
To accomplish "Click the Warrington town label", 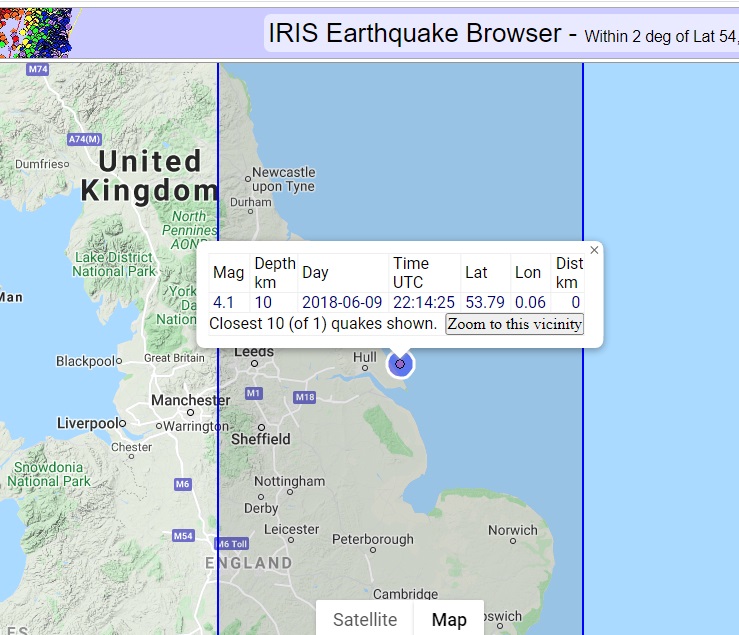I will pos(196,427).
